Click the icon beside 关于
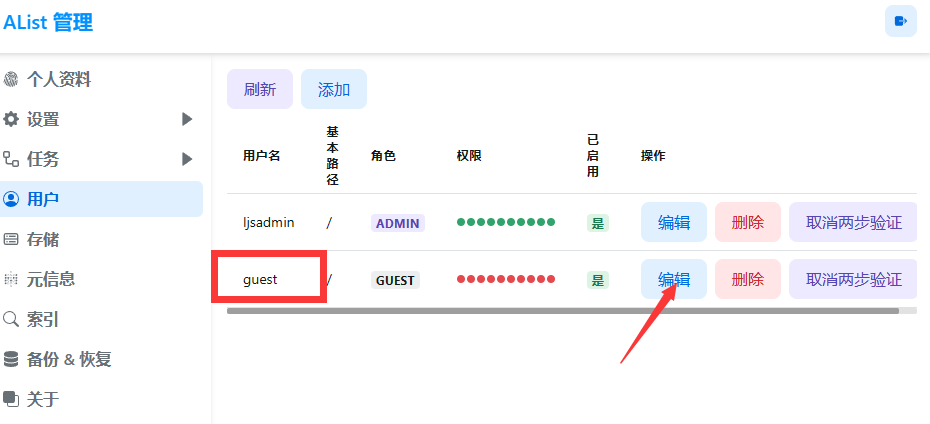 [x=11, y=399]
